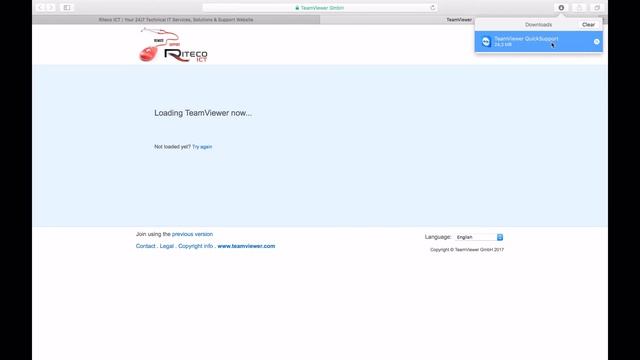The width and height of the screenshot is (640, 360).
Task: Click the Try again link
Action: tap(202, 147)
